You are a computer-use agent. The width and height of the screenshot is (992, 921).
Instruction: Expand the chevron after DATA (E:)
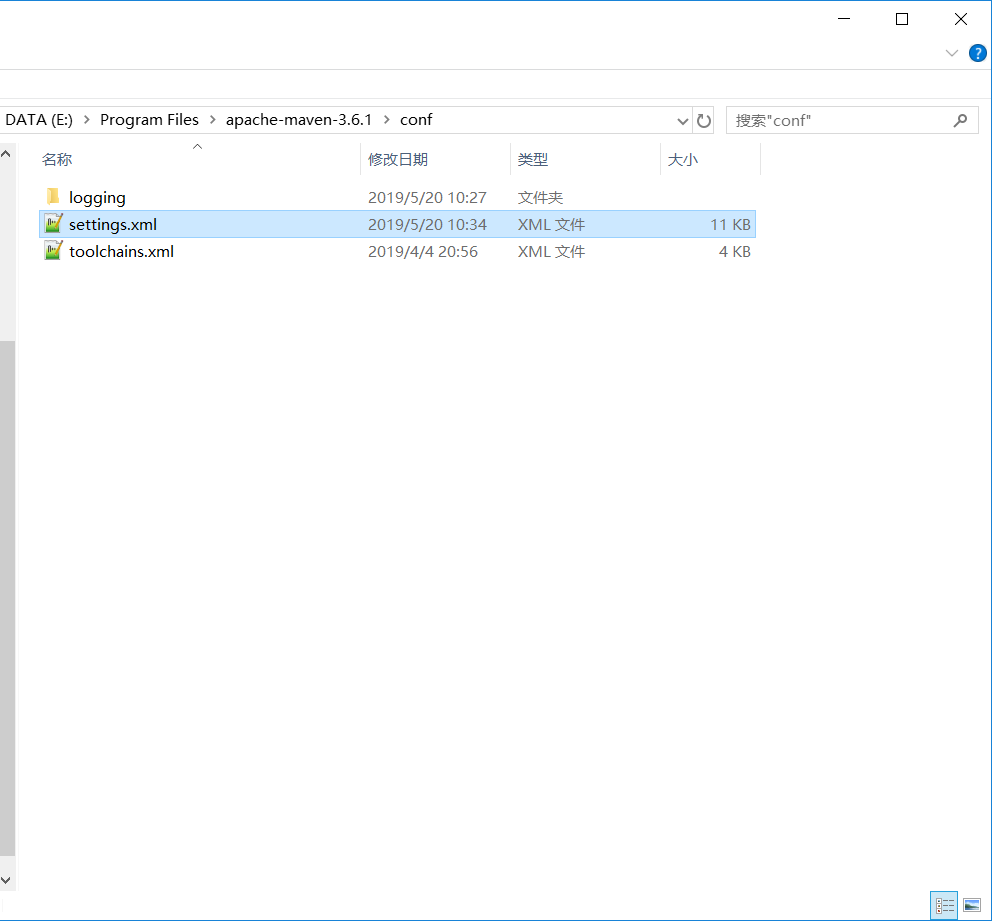pos(87,120)
